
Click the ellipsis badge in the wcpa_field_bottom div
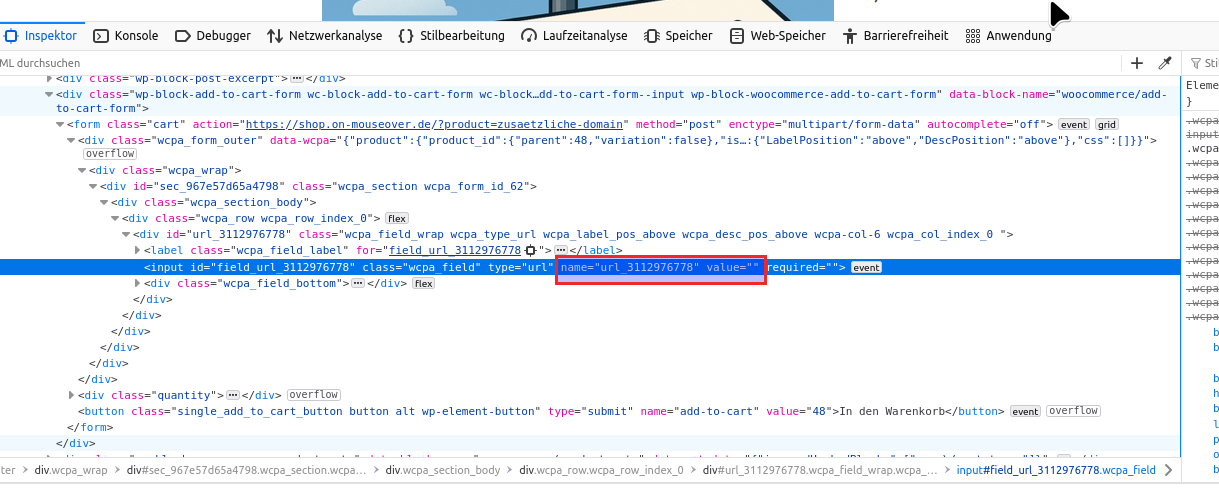357,284
